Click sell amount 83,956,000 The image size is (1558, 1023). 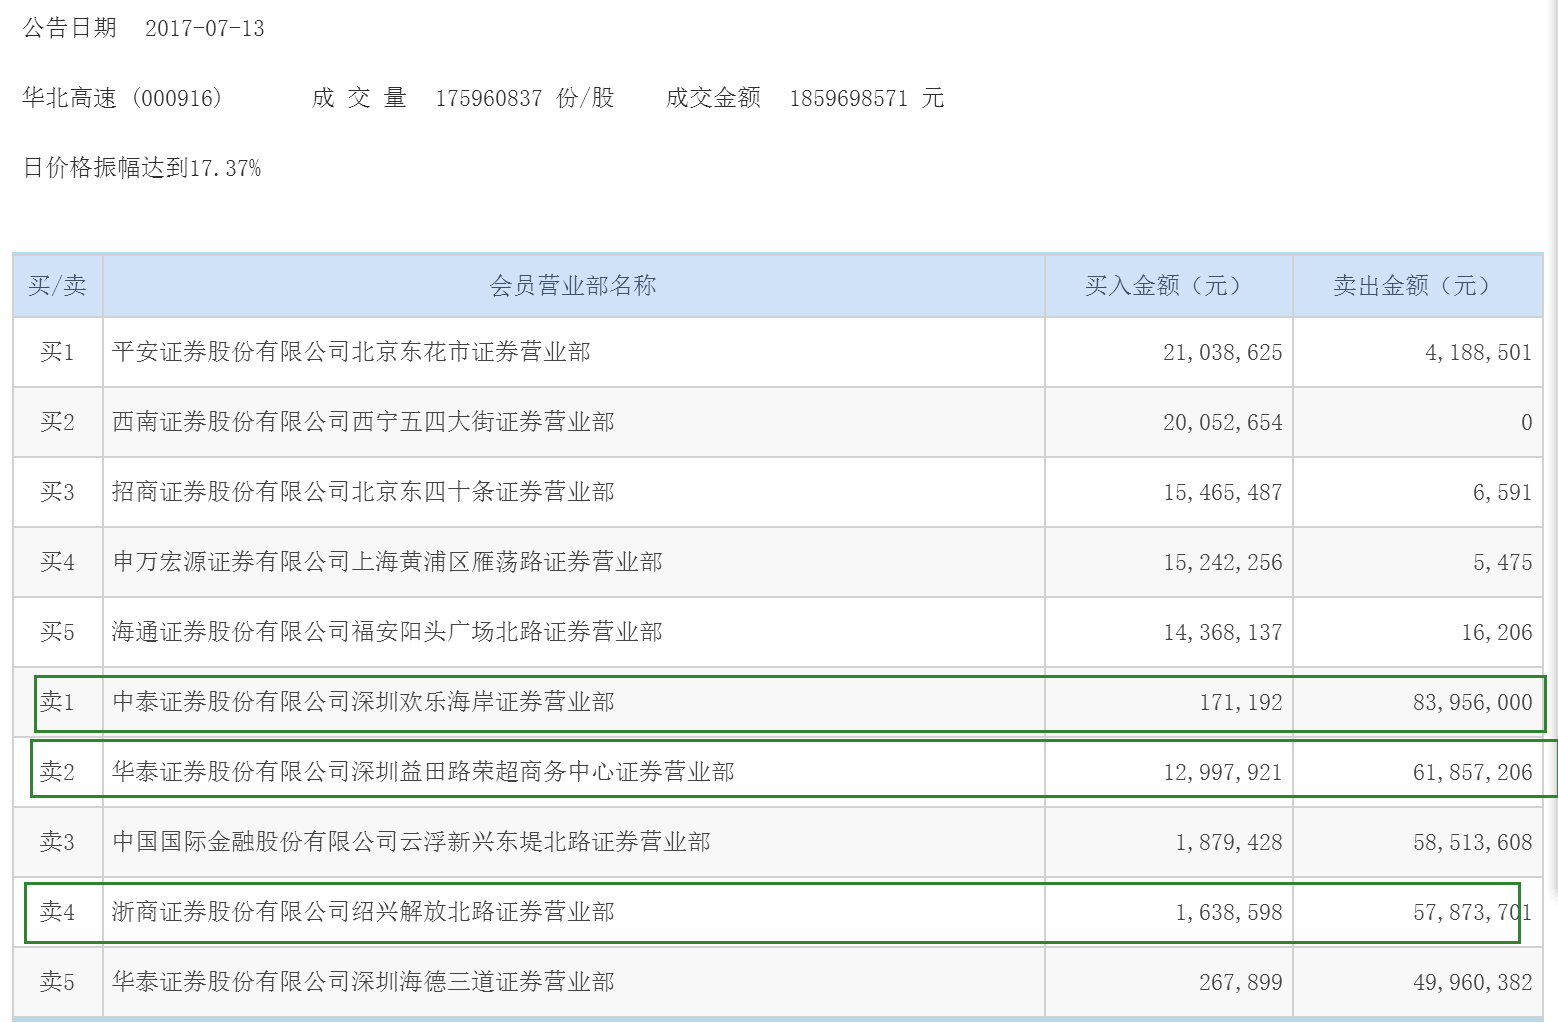pos(1472,702)
